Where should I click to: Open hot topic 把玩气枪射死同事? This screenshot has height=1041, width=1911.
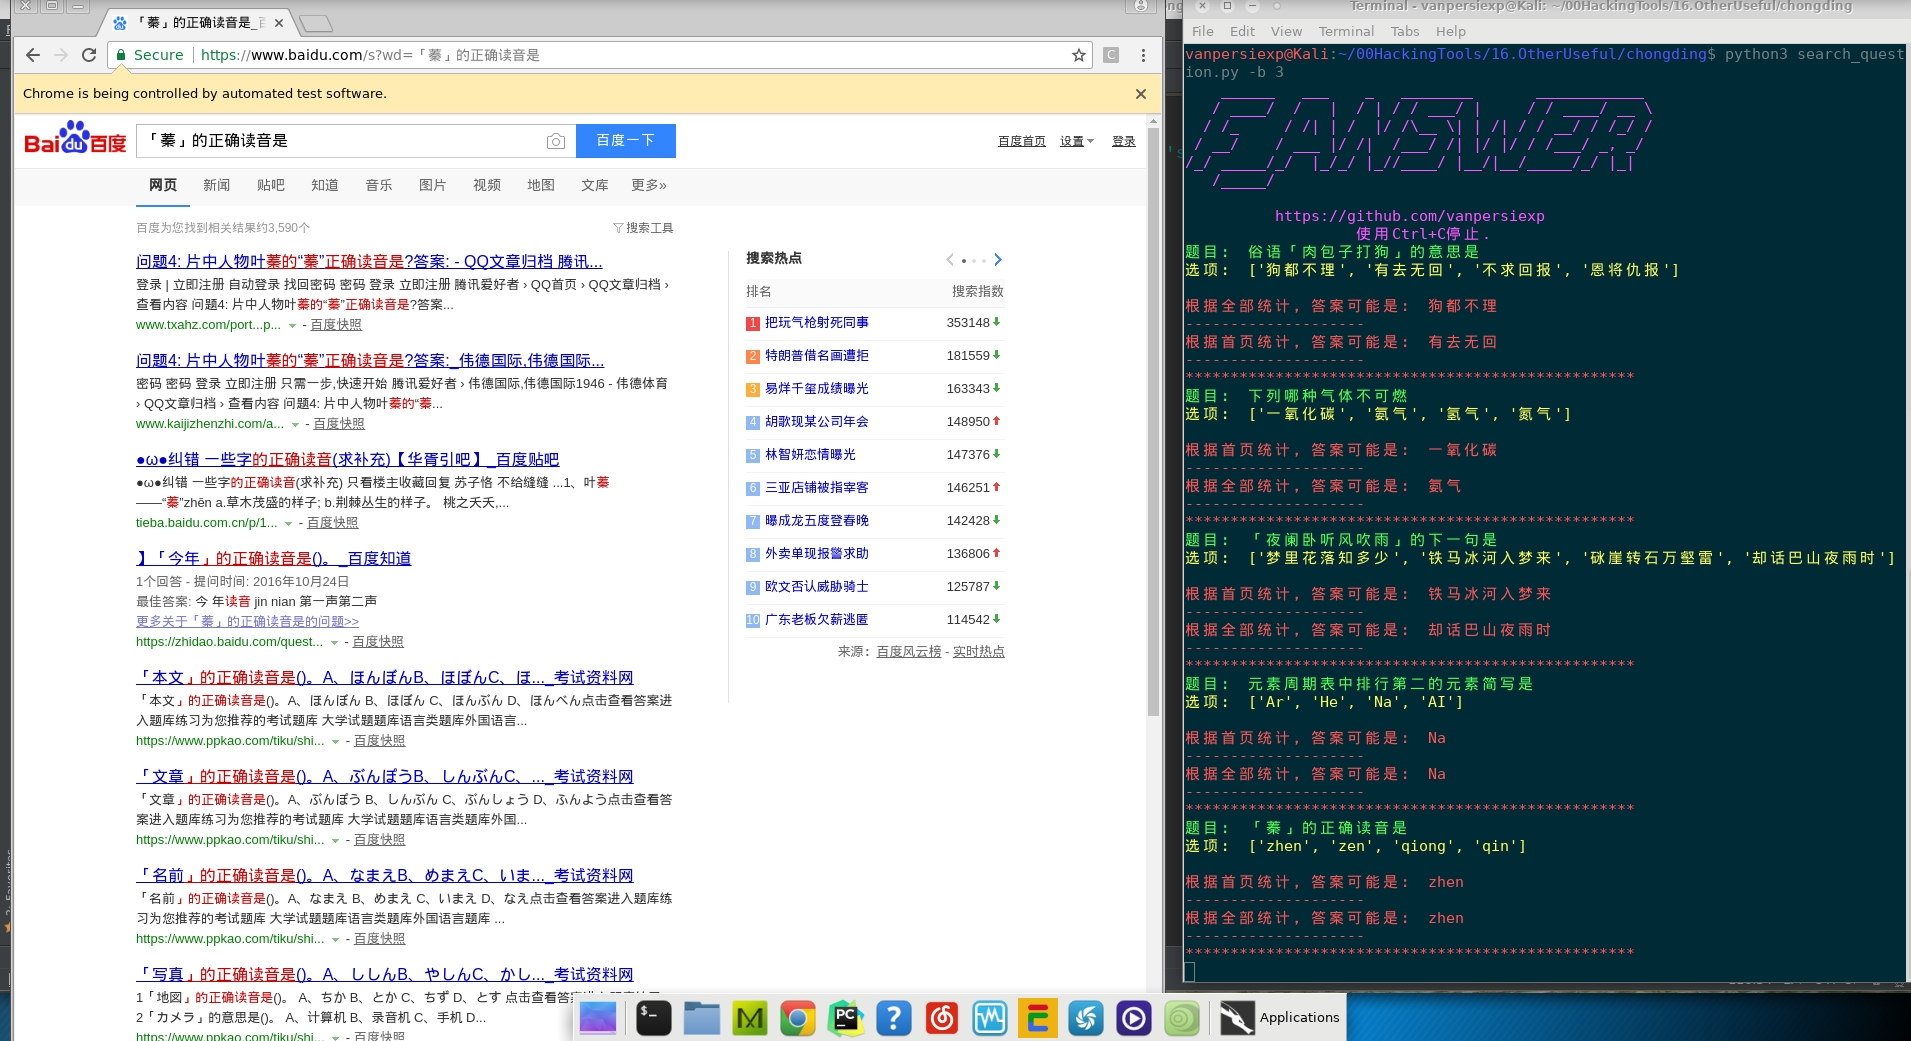click(816, 322)
